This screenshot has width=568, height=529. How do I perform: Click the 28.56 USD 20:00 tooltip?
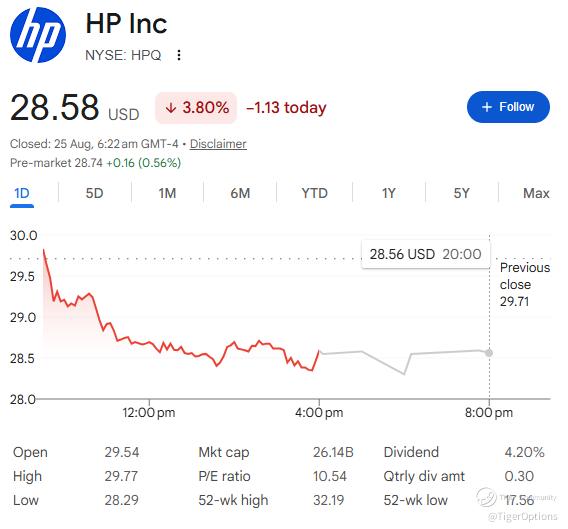tap(426, 254)
